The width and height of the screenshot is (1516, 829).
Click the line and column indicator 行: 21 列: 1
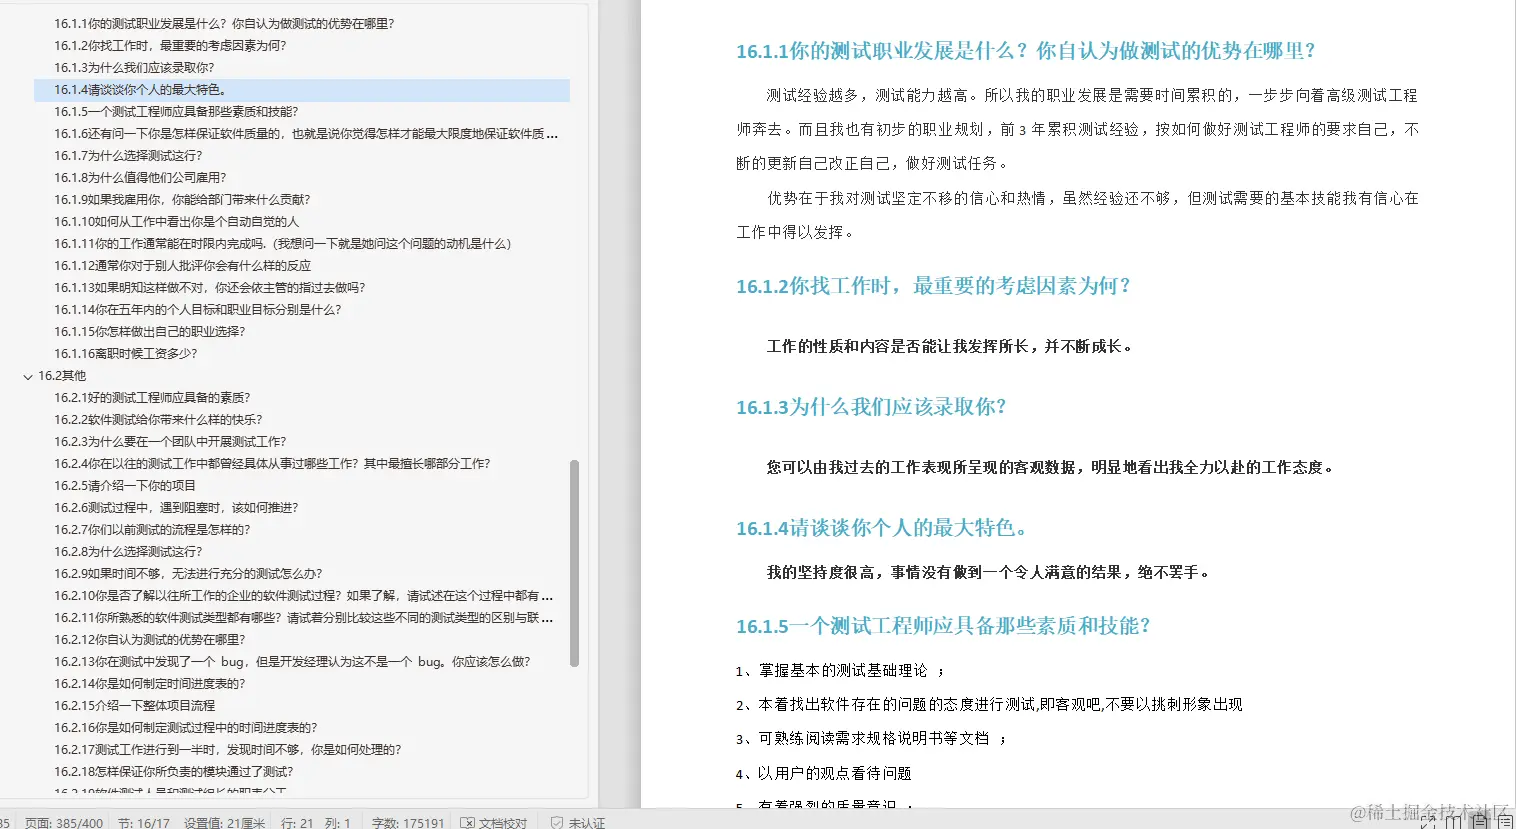(317, 822)
